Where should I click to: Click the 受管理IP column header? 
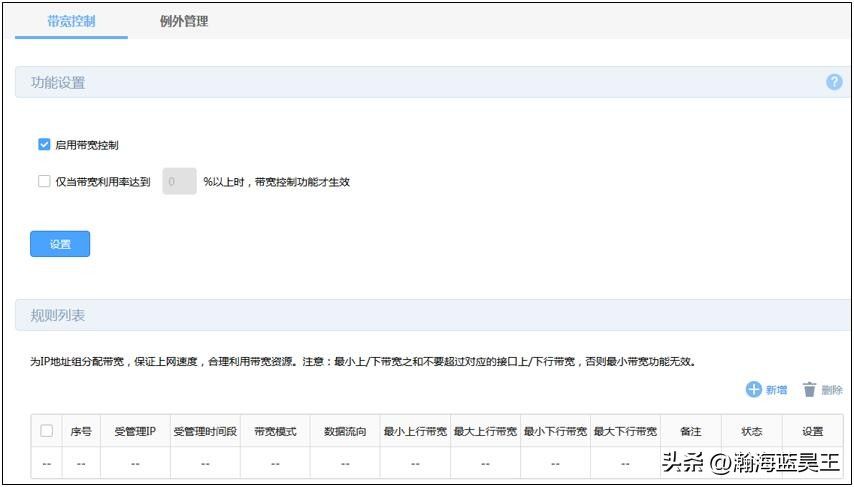click(135, 432)
